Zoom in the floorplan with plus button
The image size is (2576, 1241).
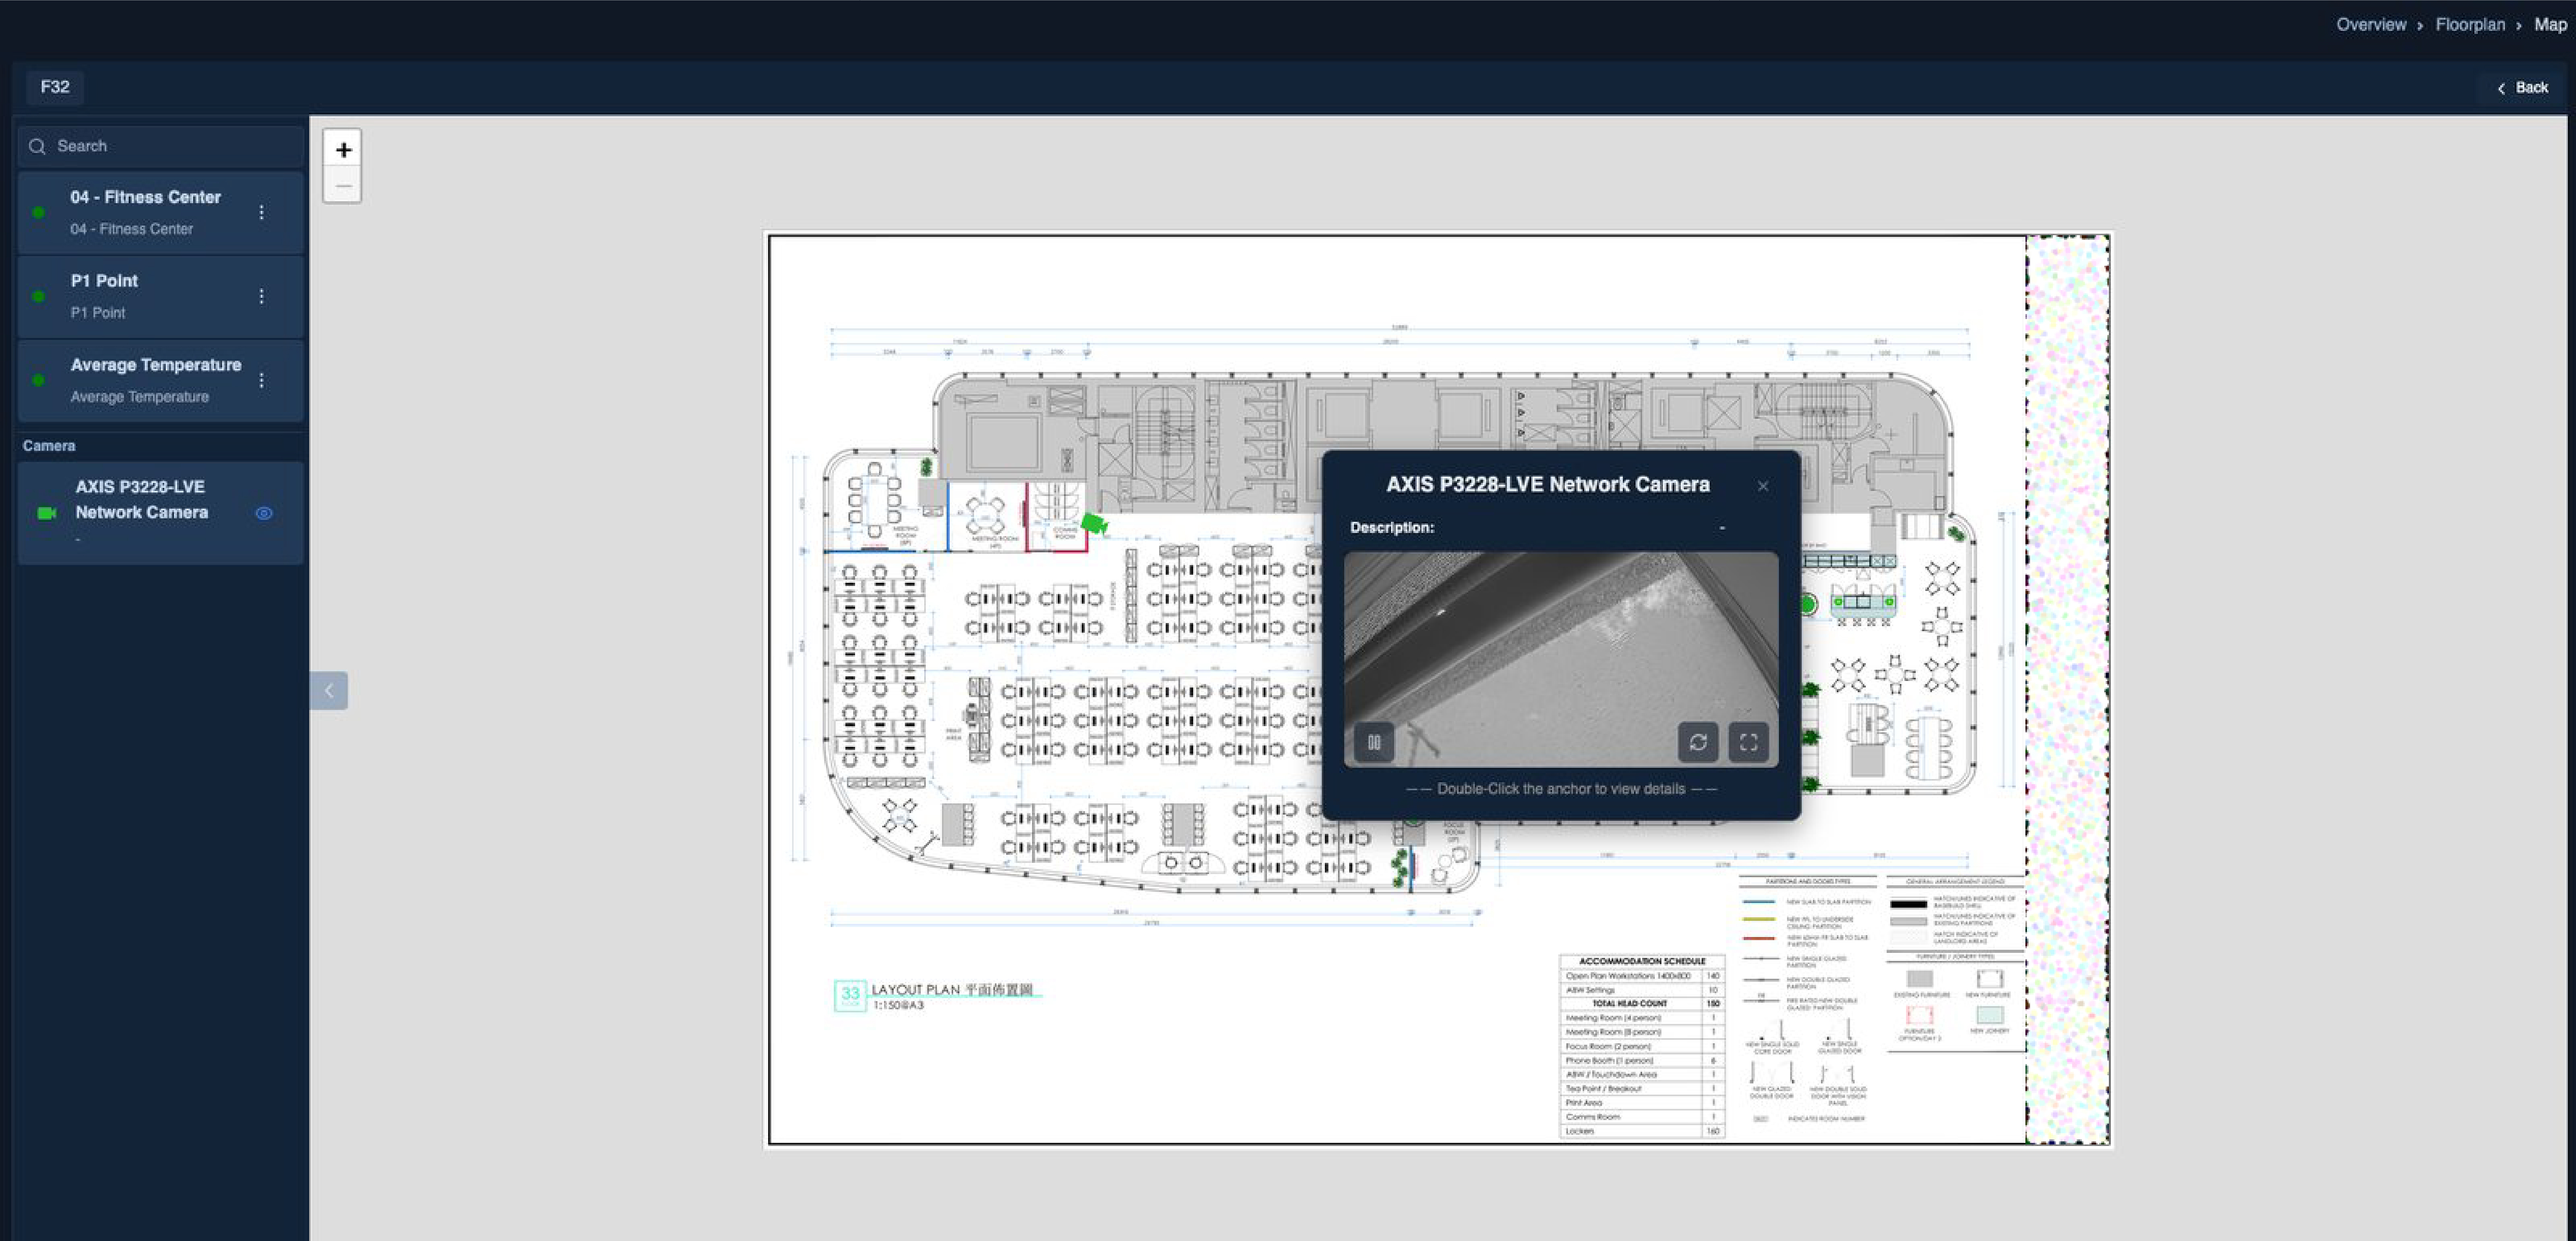(343, 149)
